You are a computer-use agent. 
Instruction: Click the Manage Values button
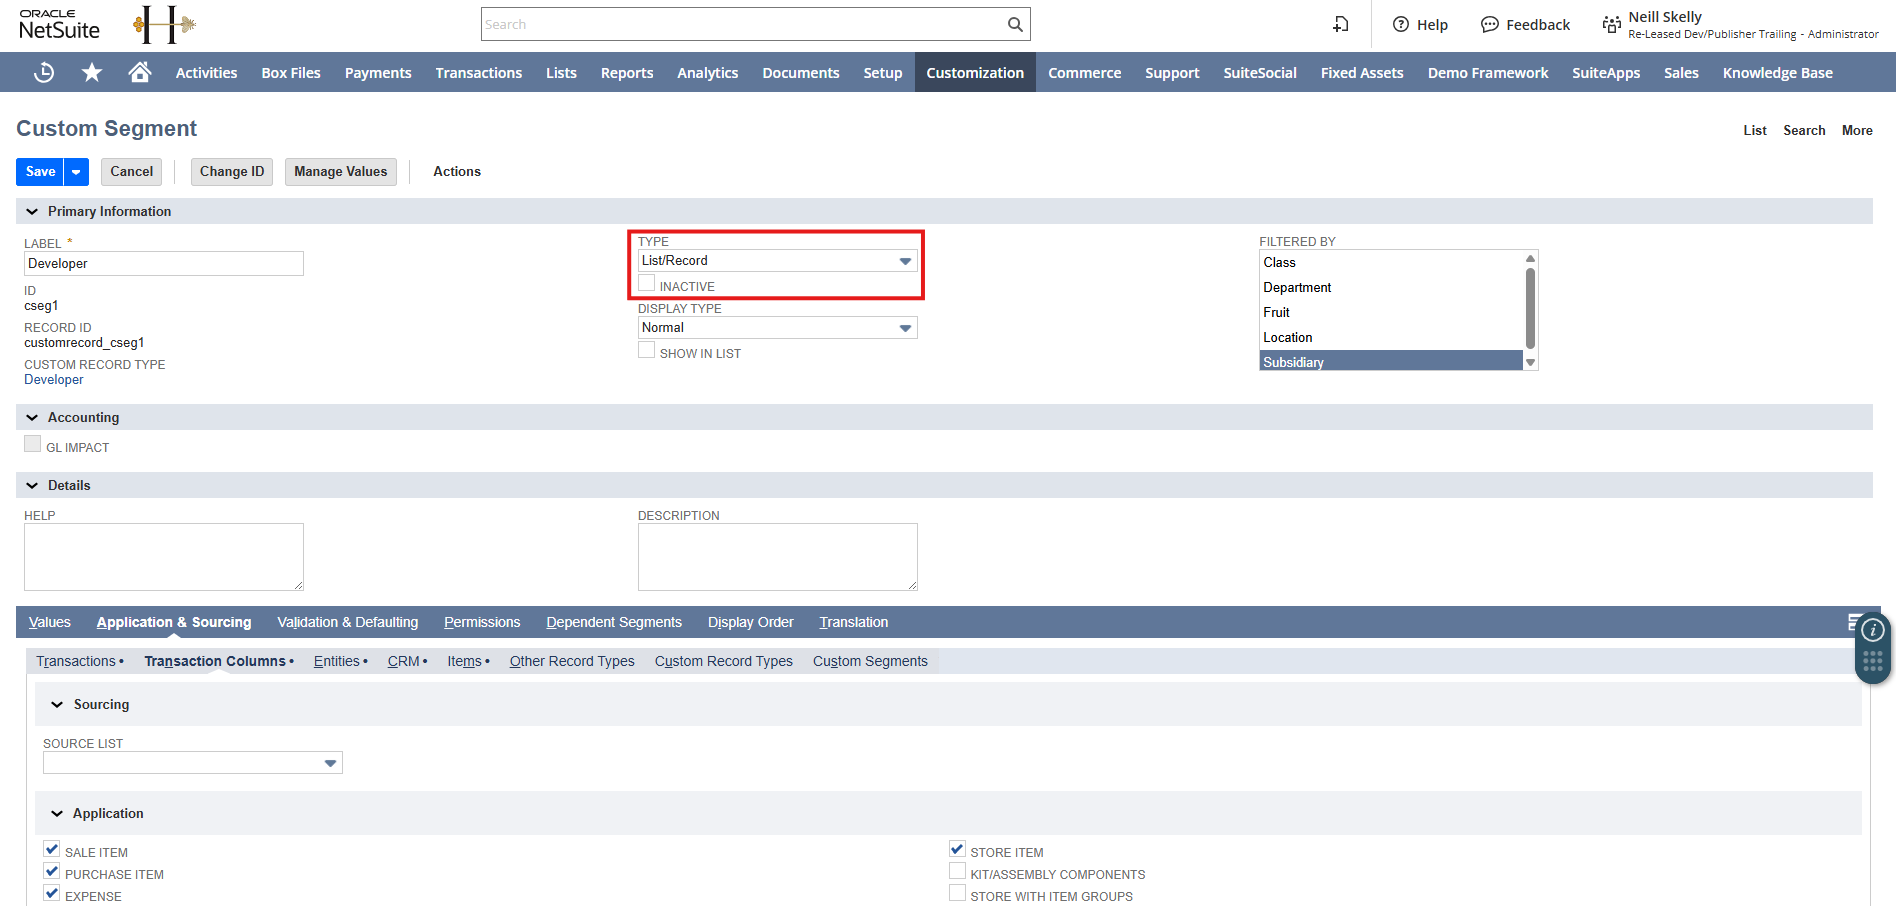pos(340,172)
